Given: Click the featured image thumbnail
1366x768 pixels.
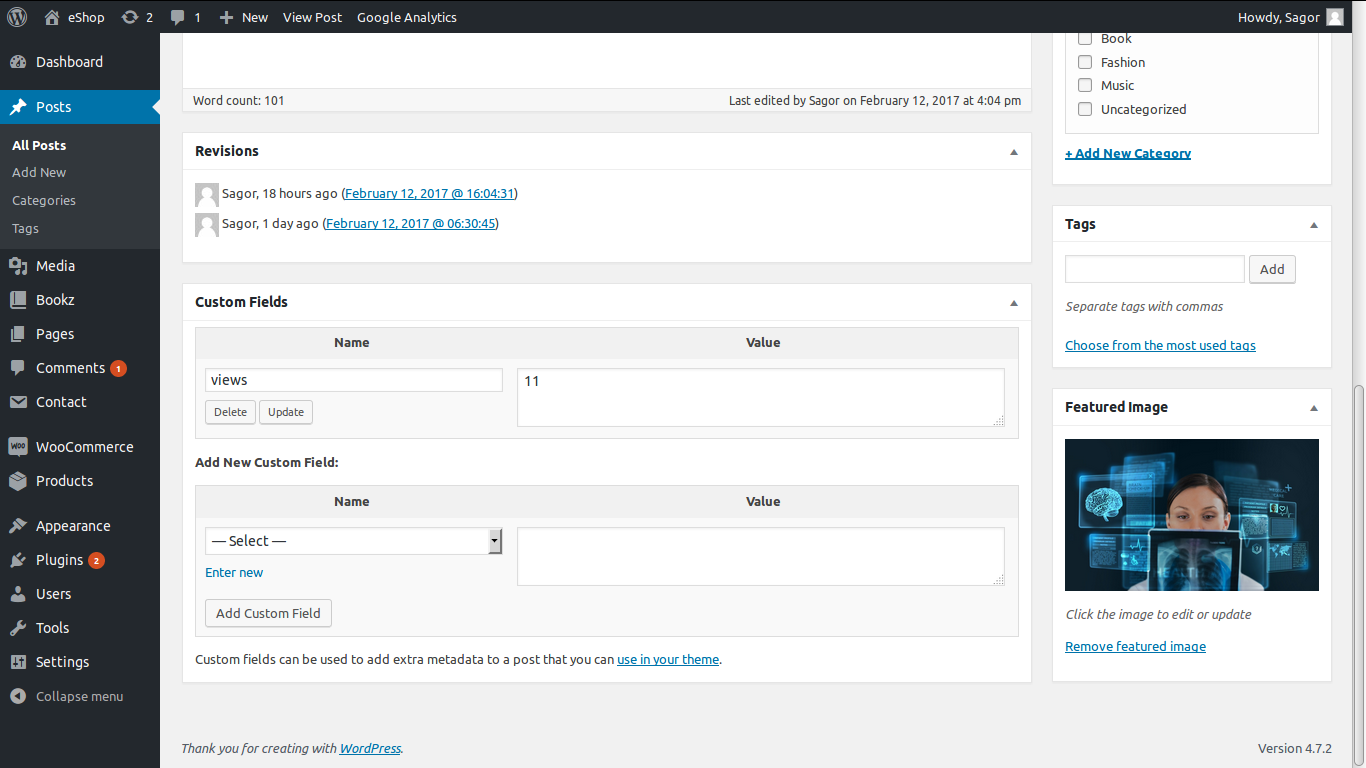Looking at the screenshot, I should pyautogui.click(x=1191, y=515).
